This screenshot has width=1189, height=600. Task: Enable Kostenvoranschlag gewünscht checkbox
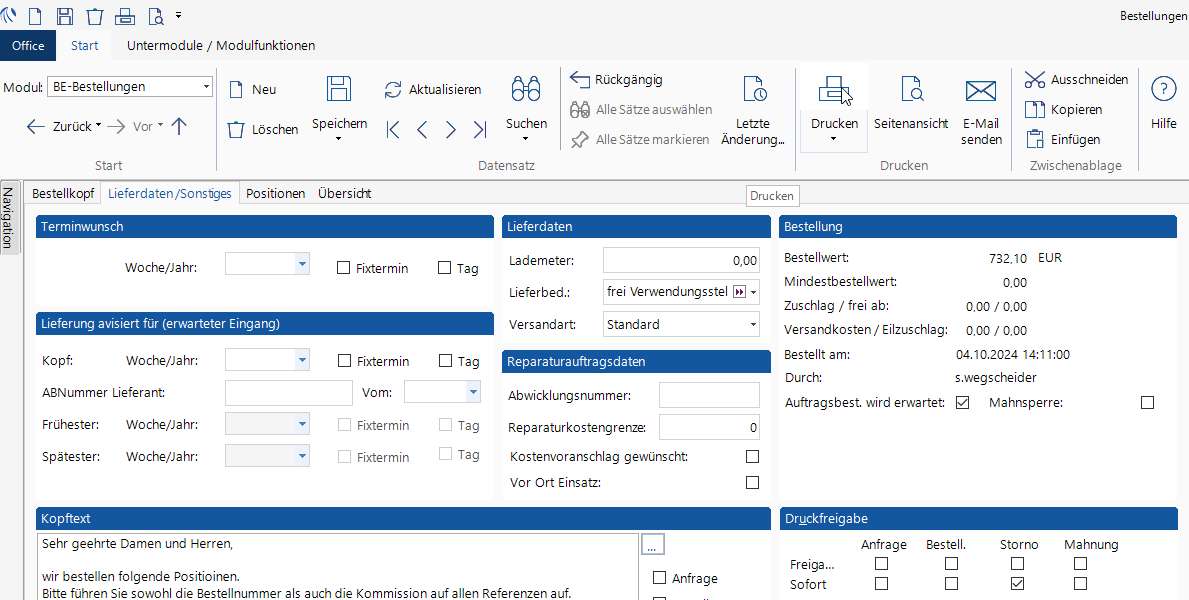click(x=752, y=457)
